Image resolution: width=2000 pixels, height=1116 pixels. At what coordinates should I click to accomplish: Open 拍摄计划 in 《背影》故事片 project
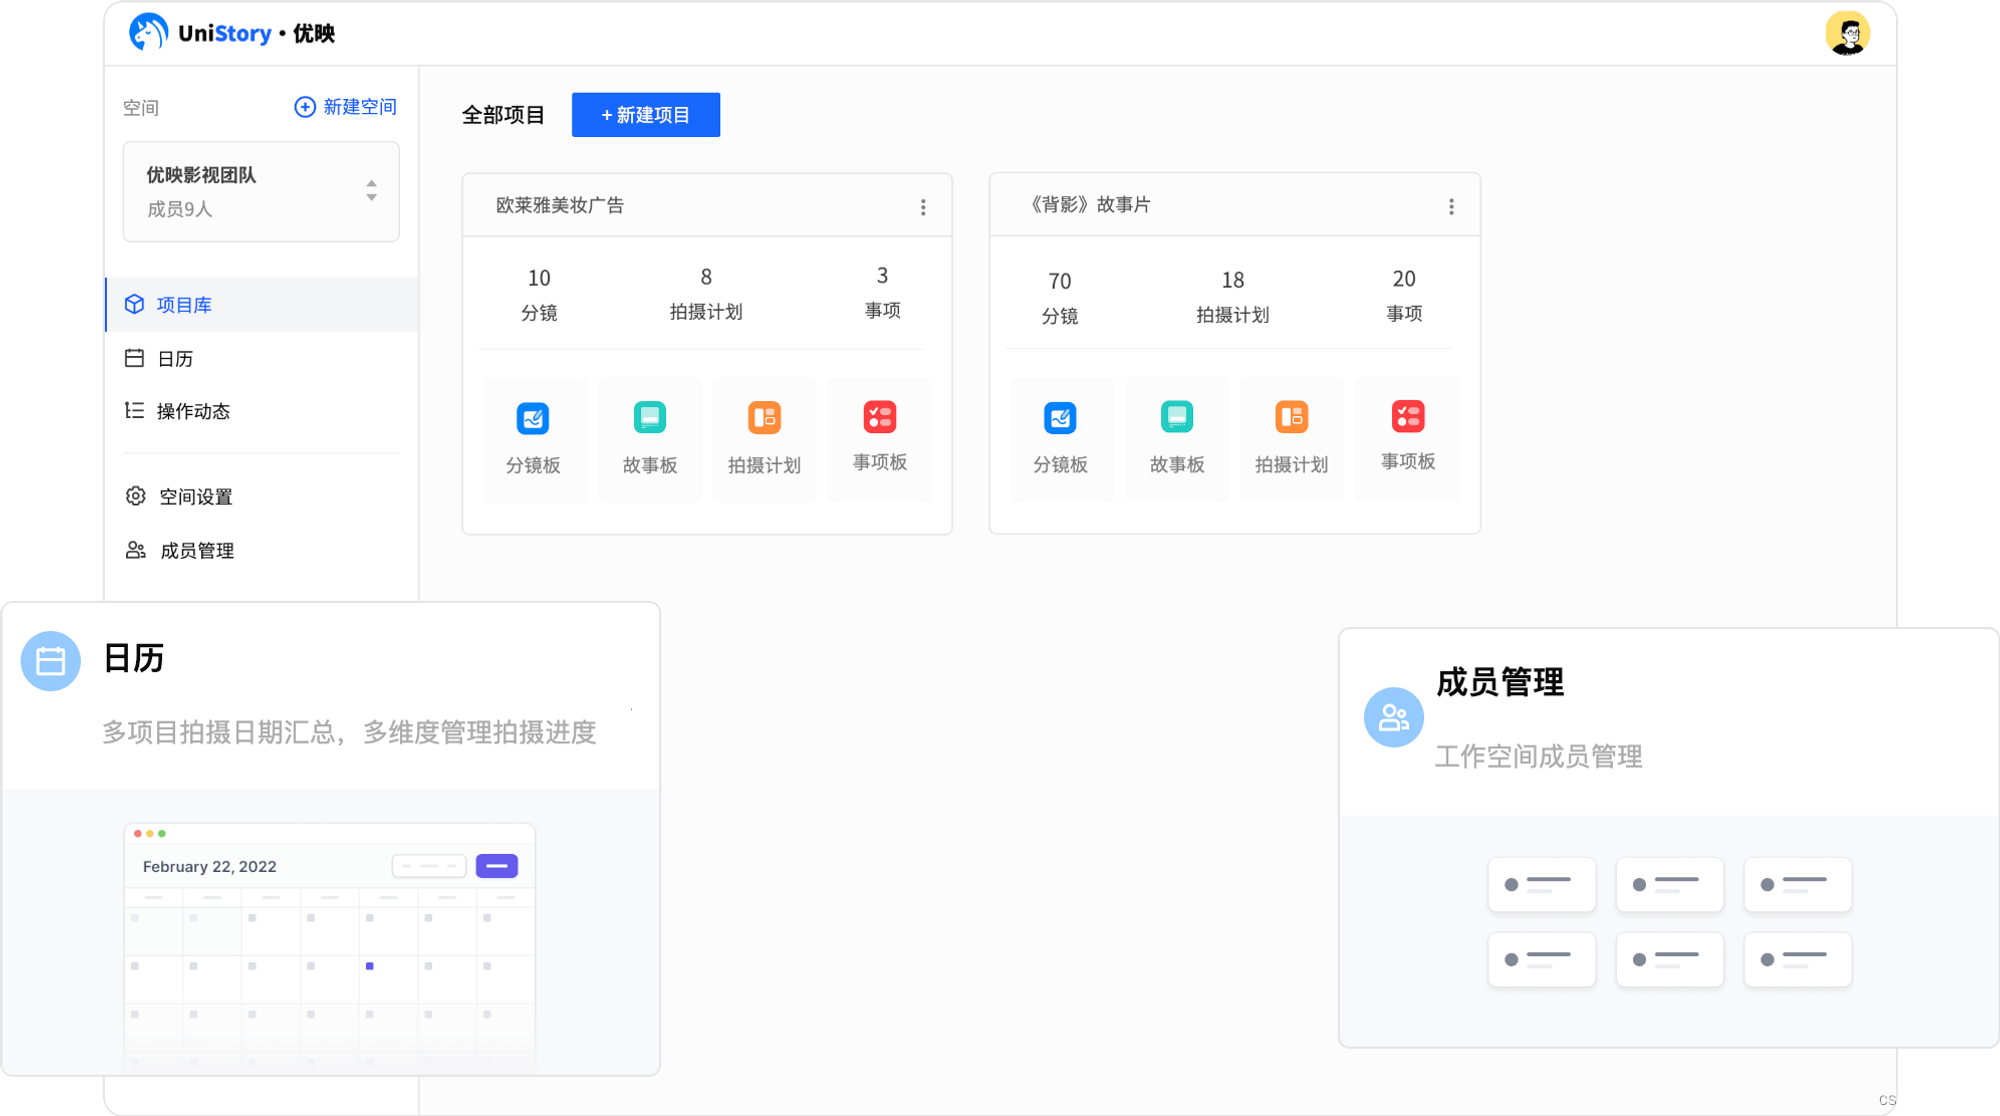1292,438
